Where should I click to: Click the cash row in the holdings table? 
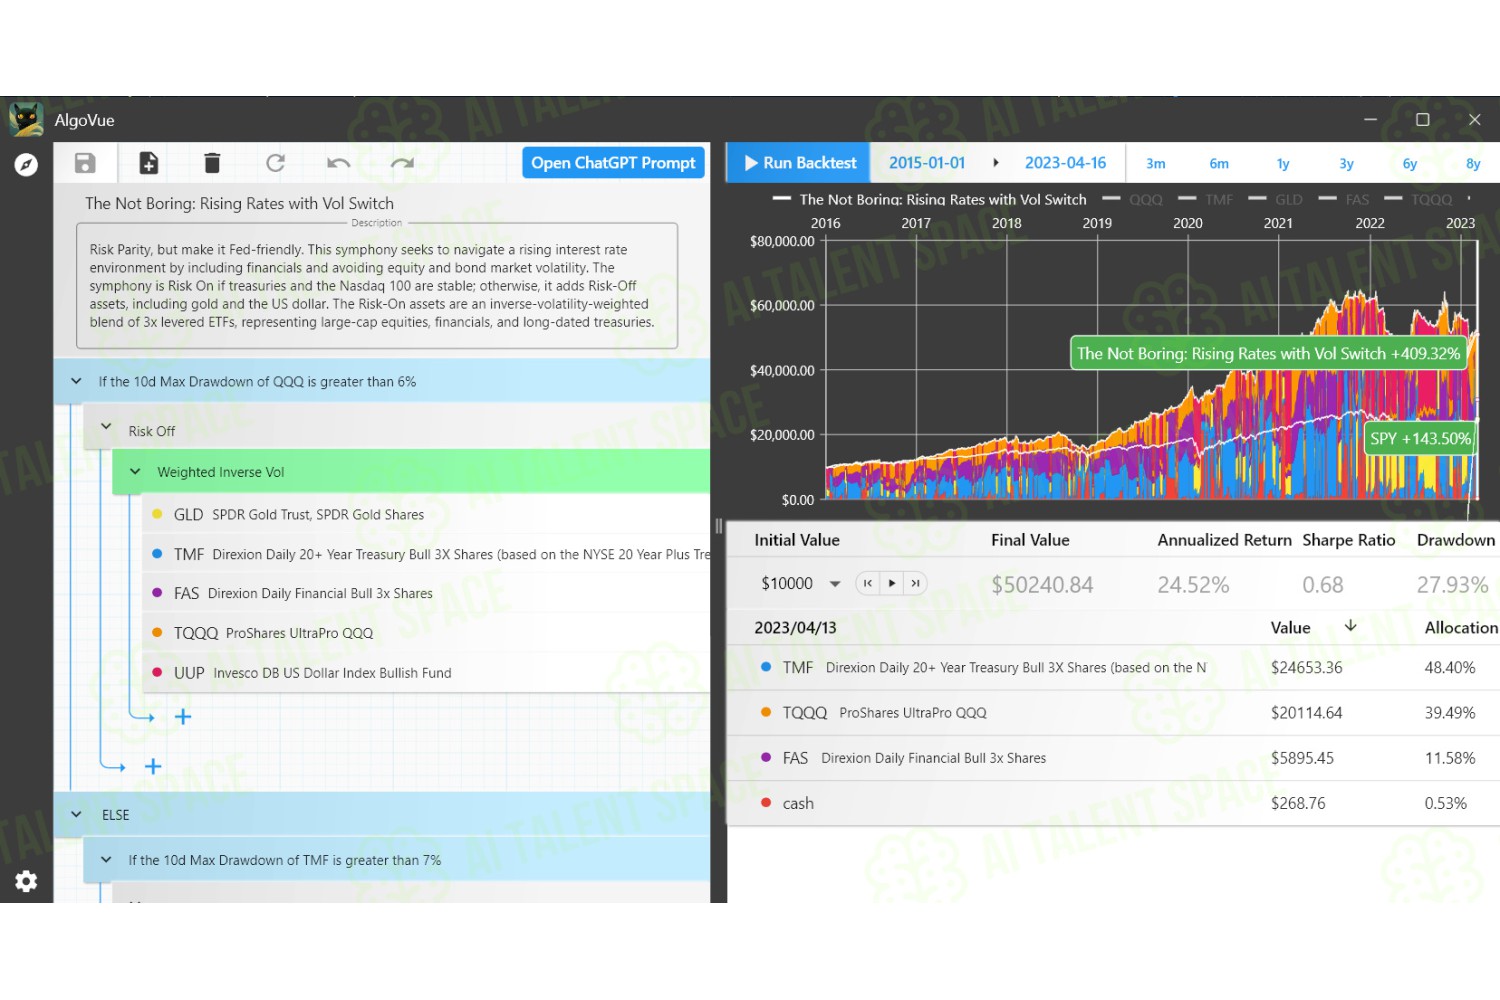(1113, 803)
